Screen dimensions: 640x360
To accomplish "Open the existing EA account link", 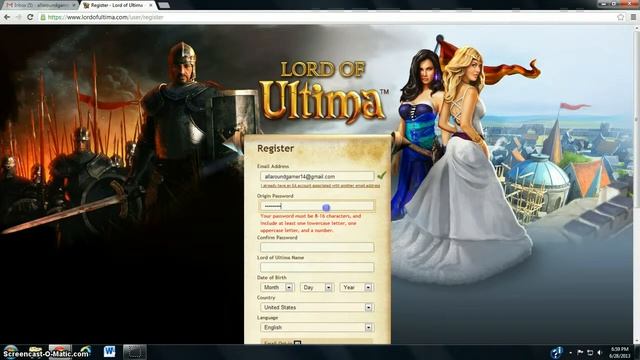I will tap(320, 186).
